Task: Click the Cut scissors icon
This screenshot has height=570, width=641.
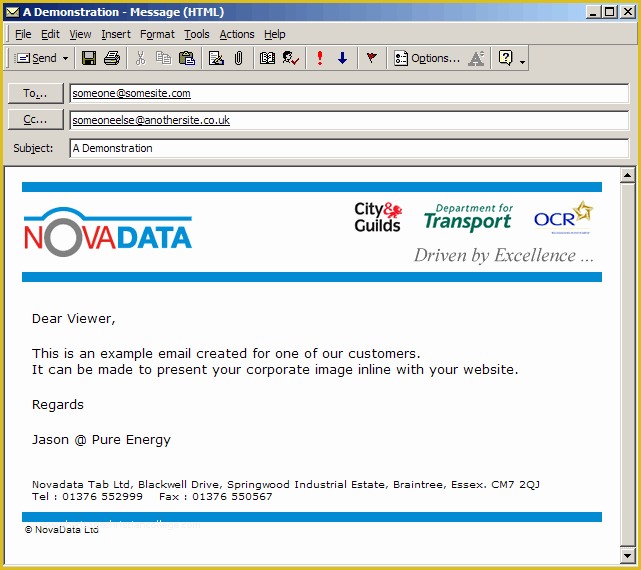Action: [x=141, y=58]
